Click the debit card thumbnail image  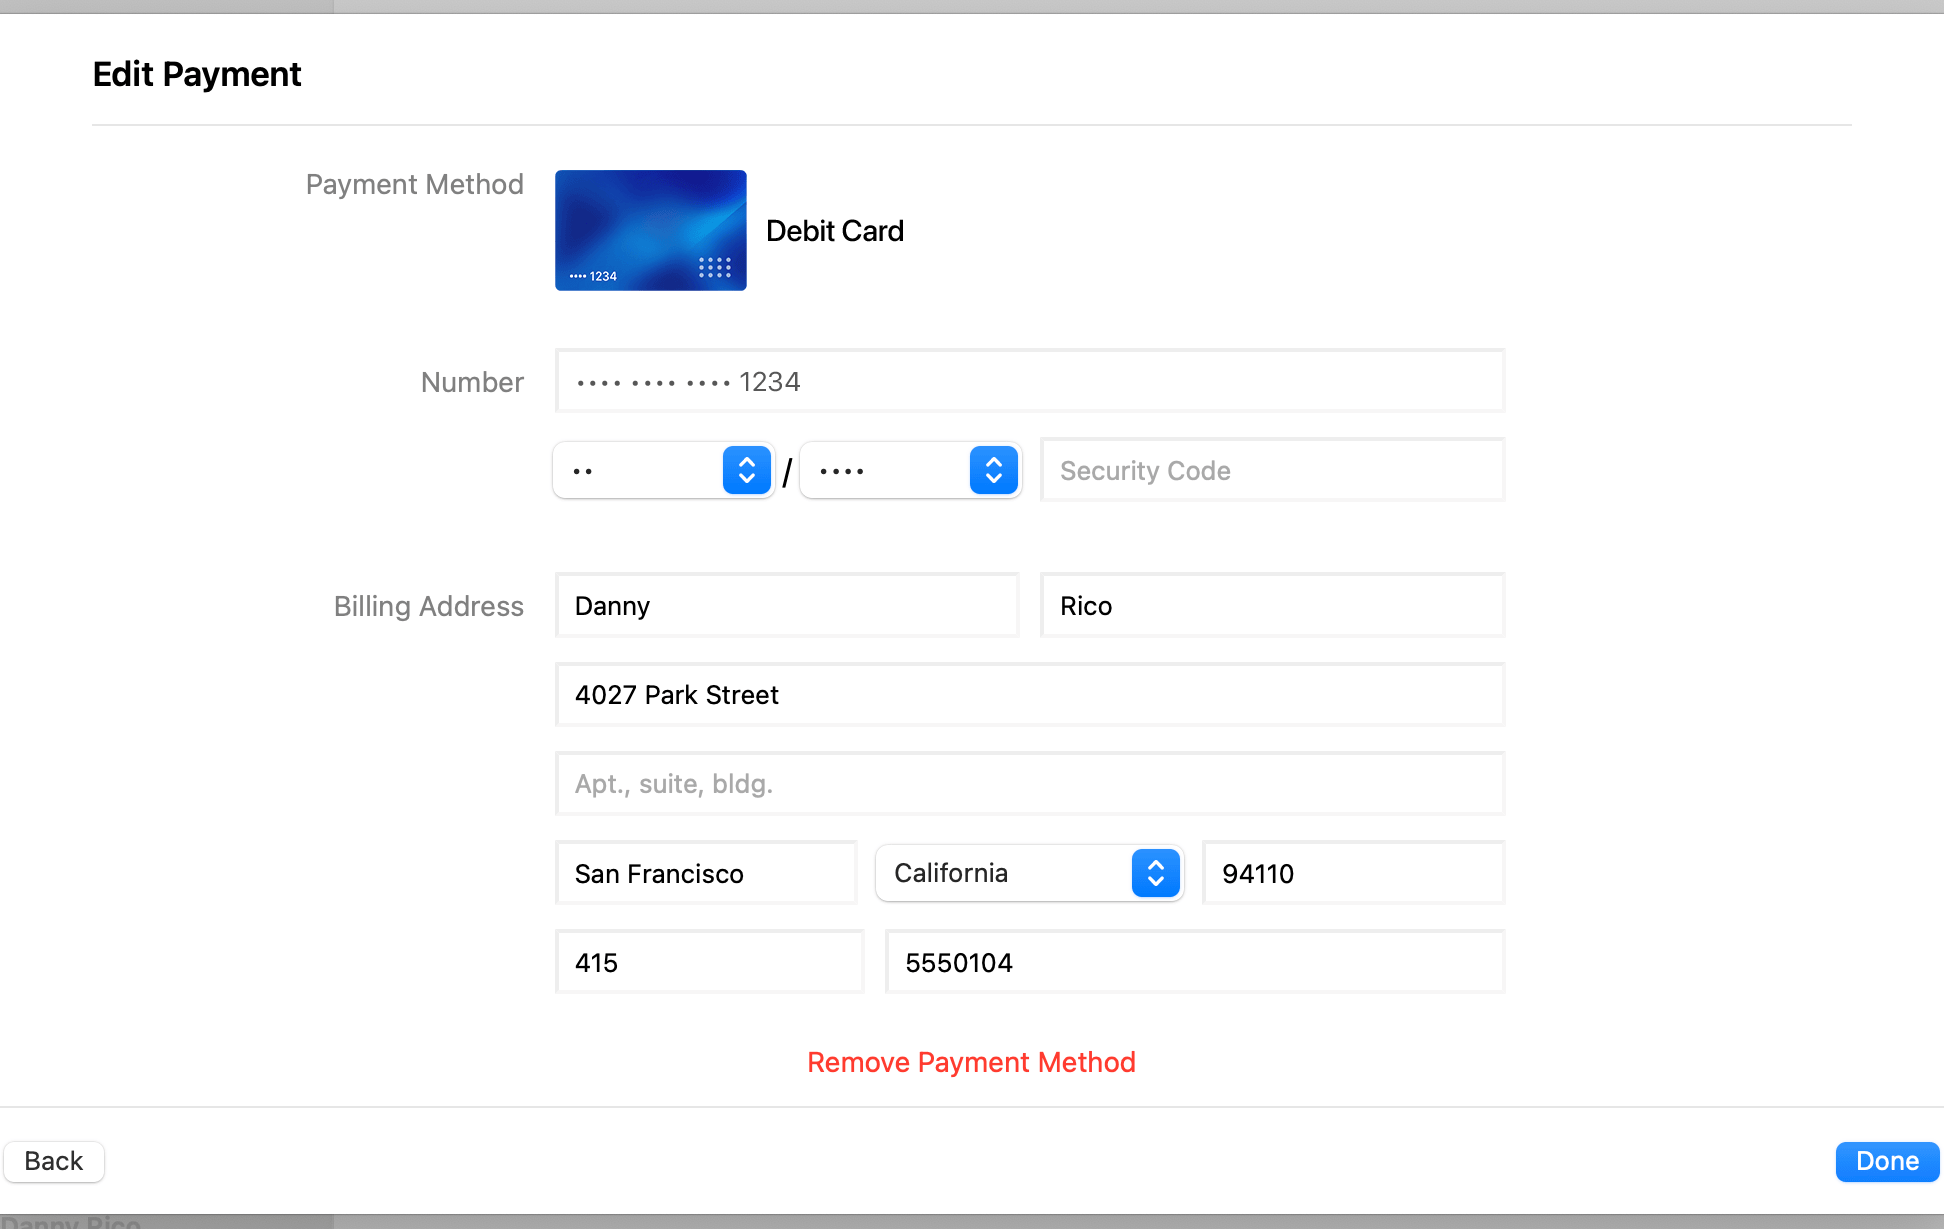pyautogui.click(x=651, y=230)
